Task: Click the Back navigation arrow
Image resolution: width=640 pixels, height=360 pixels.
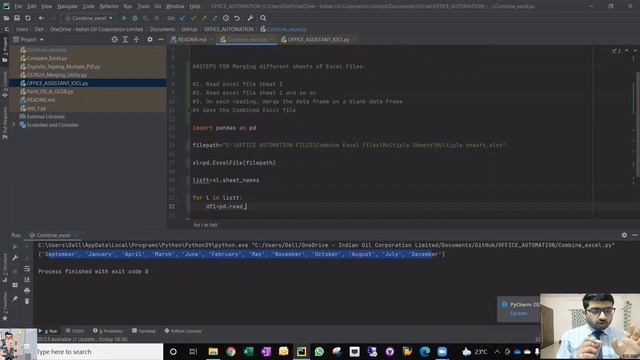Action: pos(41,18)
